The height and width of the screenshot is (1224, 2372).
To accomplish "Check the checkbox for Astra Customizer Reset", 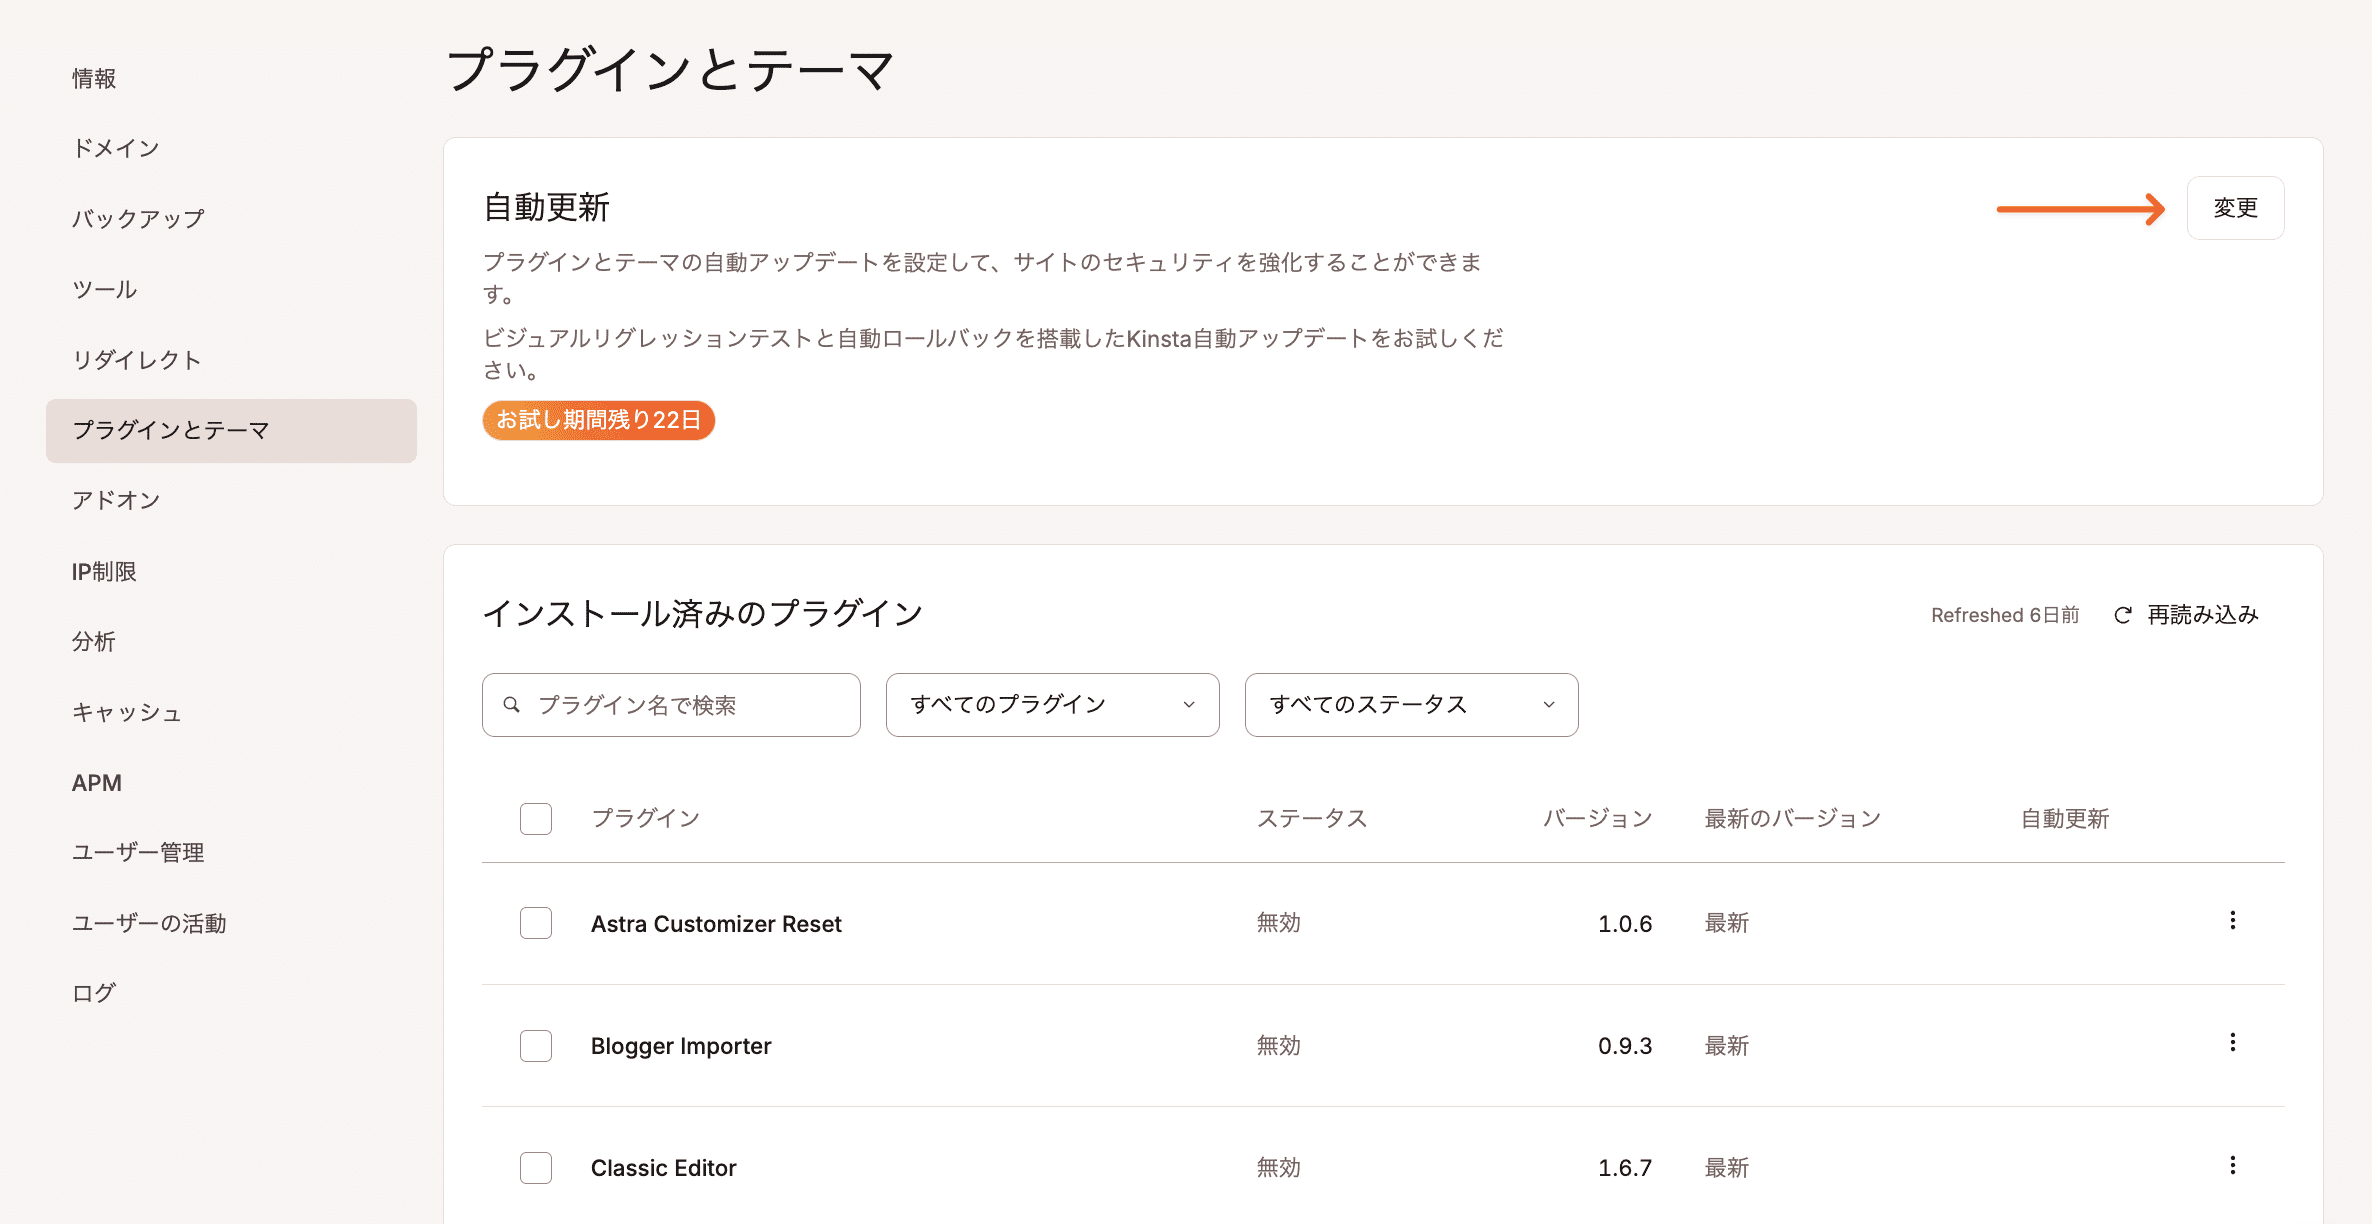I will click(535, 923).
